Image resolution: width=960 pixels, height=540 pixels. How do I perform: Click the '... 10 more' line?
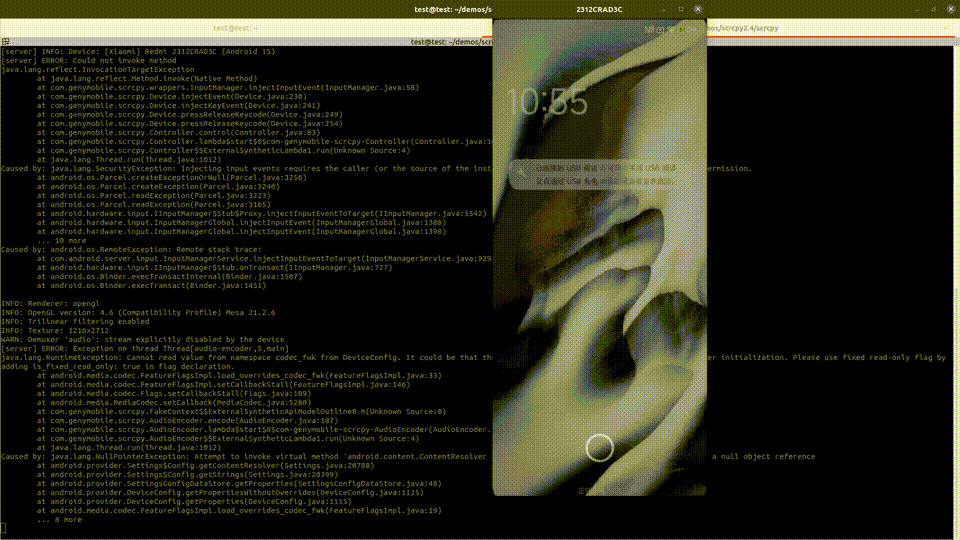click(61, 241)
